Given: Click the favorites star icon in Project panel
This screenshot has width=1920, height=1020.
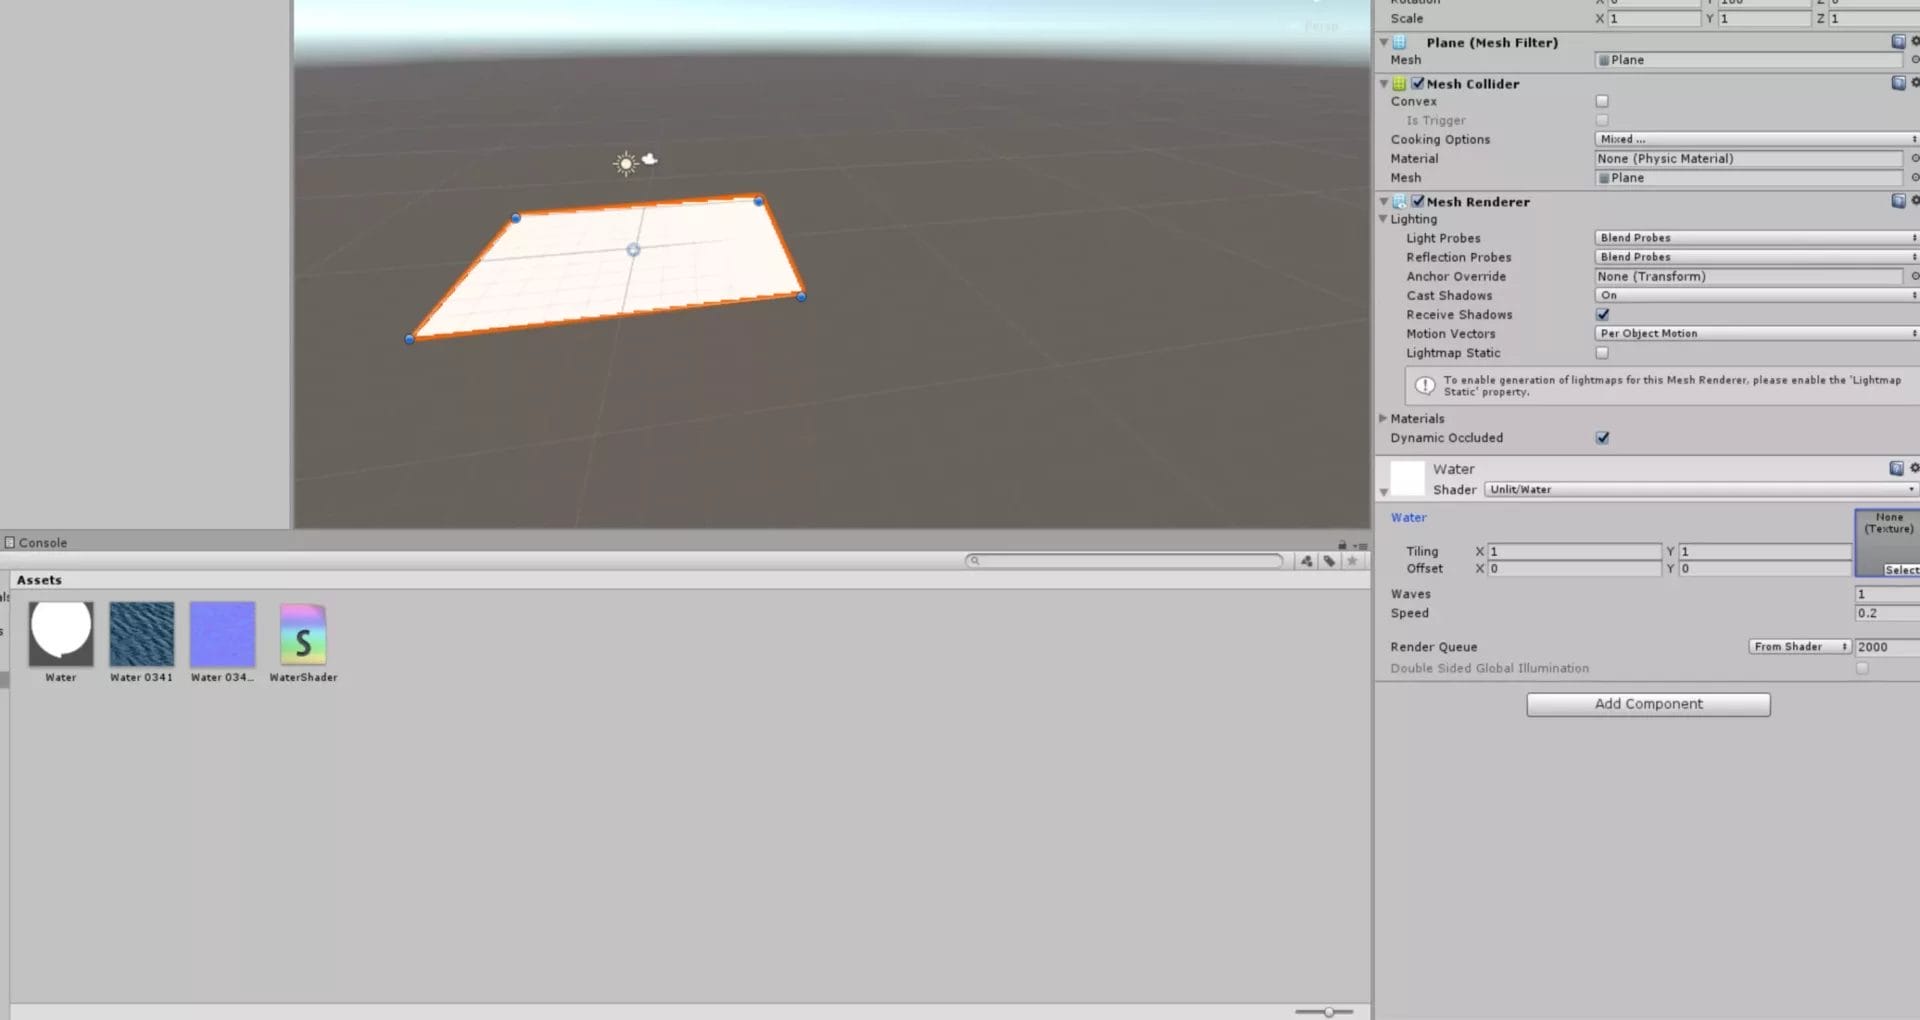Looking at the screenshot, I should (x=1352, y=561).
